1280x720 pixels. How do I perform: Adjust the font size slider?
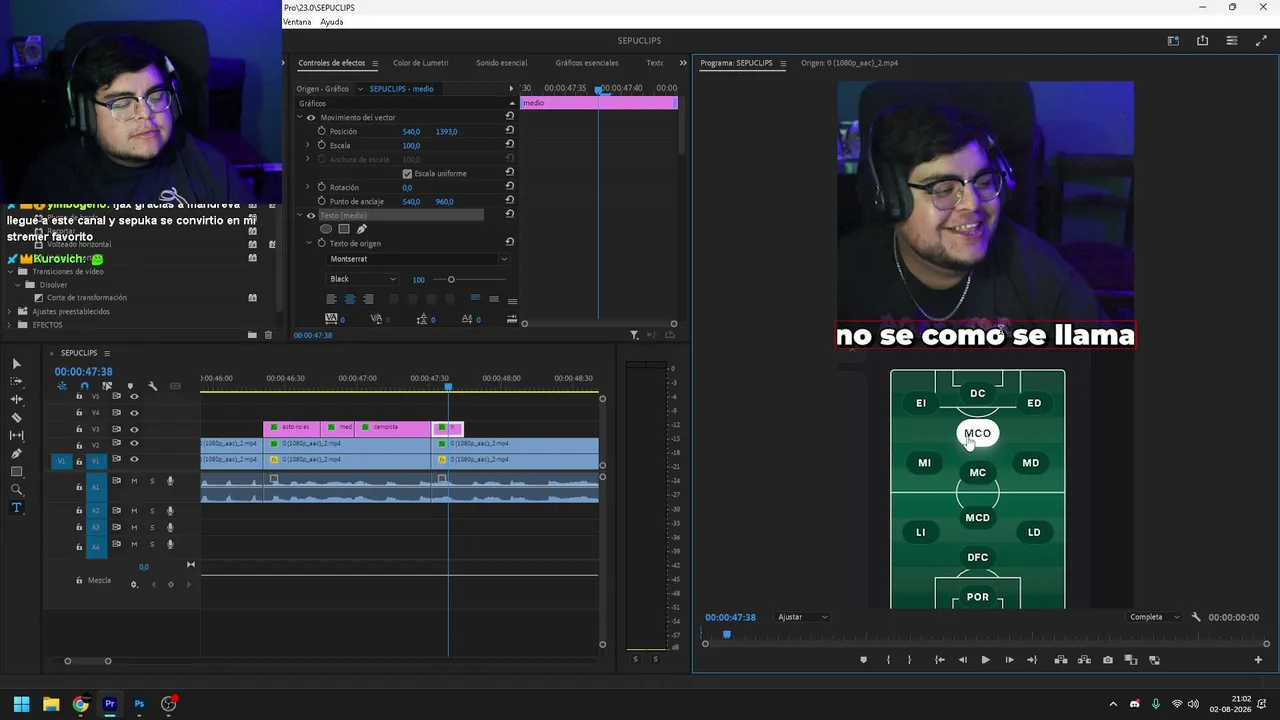[x=451, y=279]
